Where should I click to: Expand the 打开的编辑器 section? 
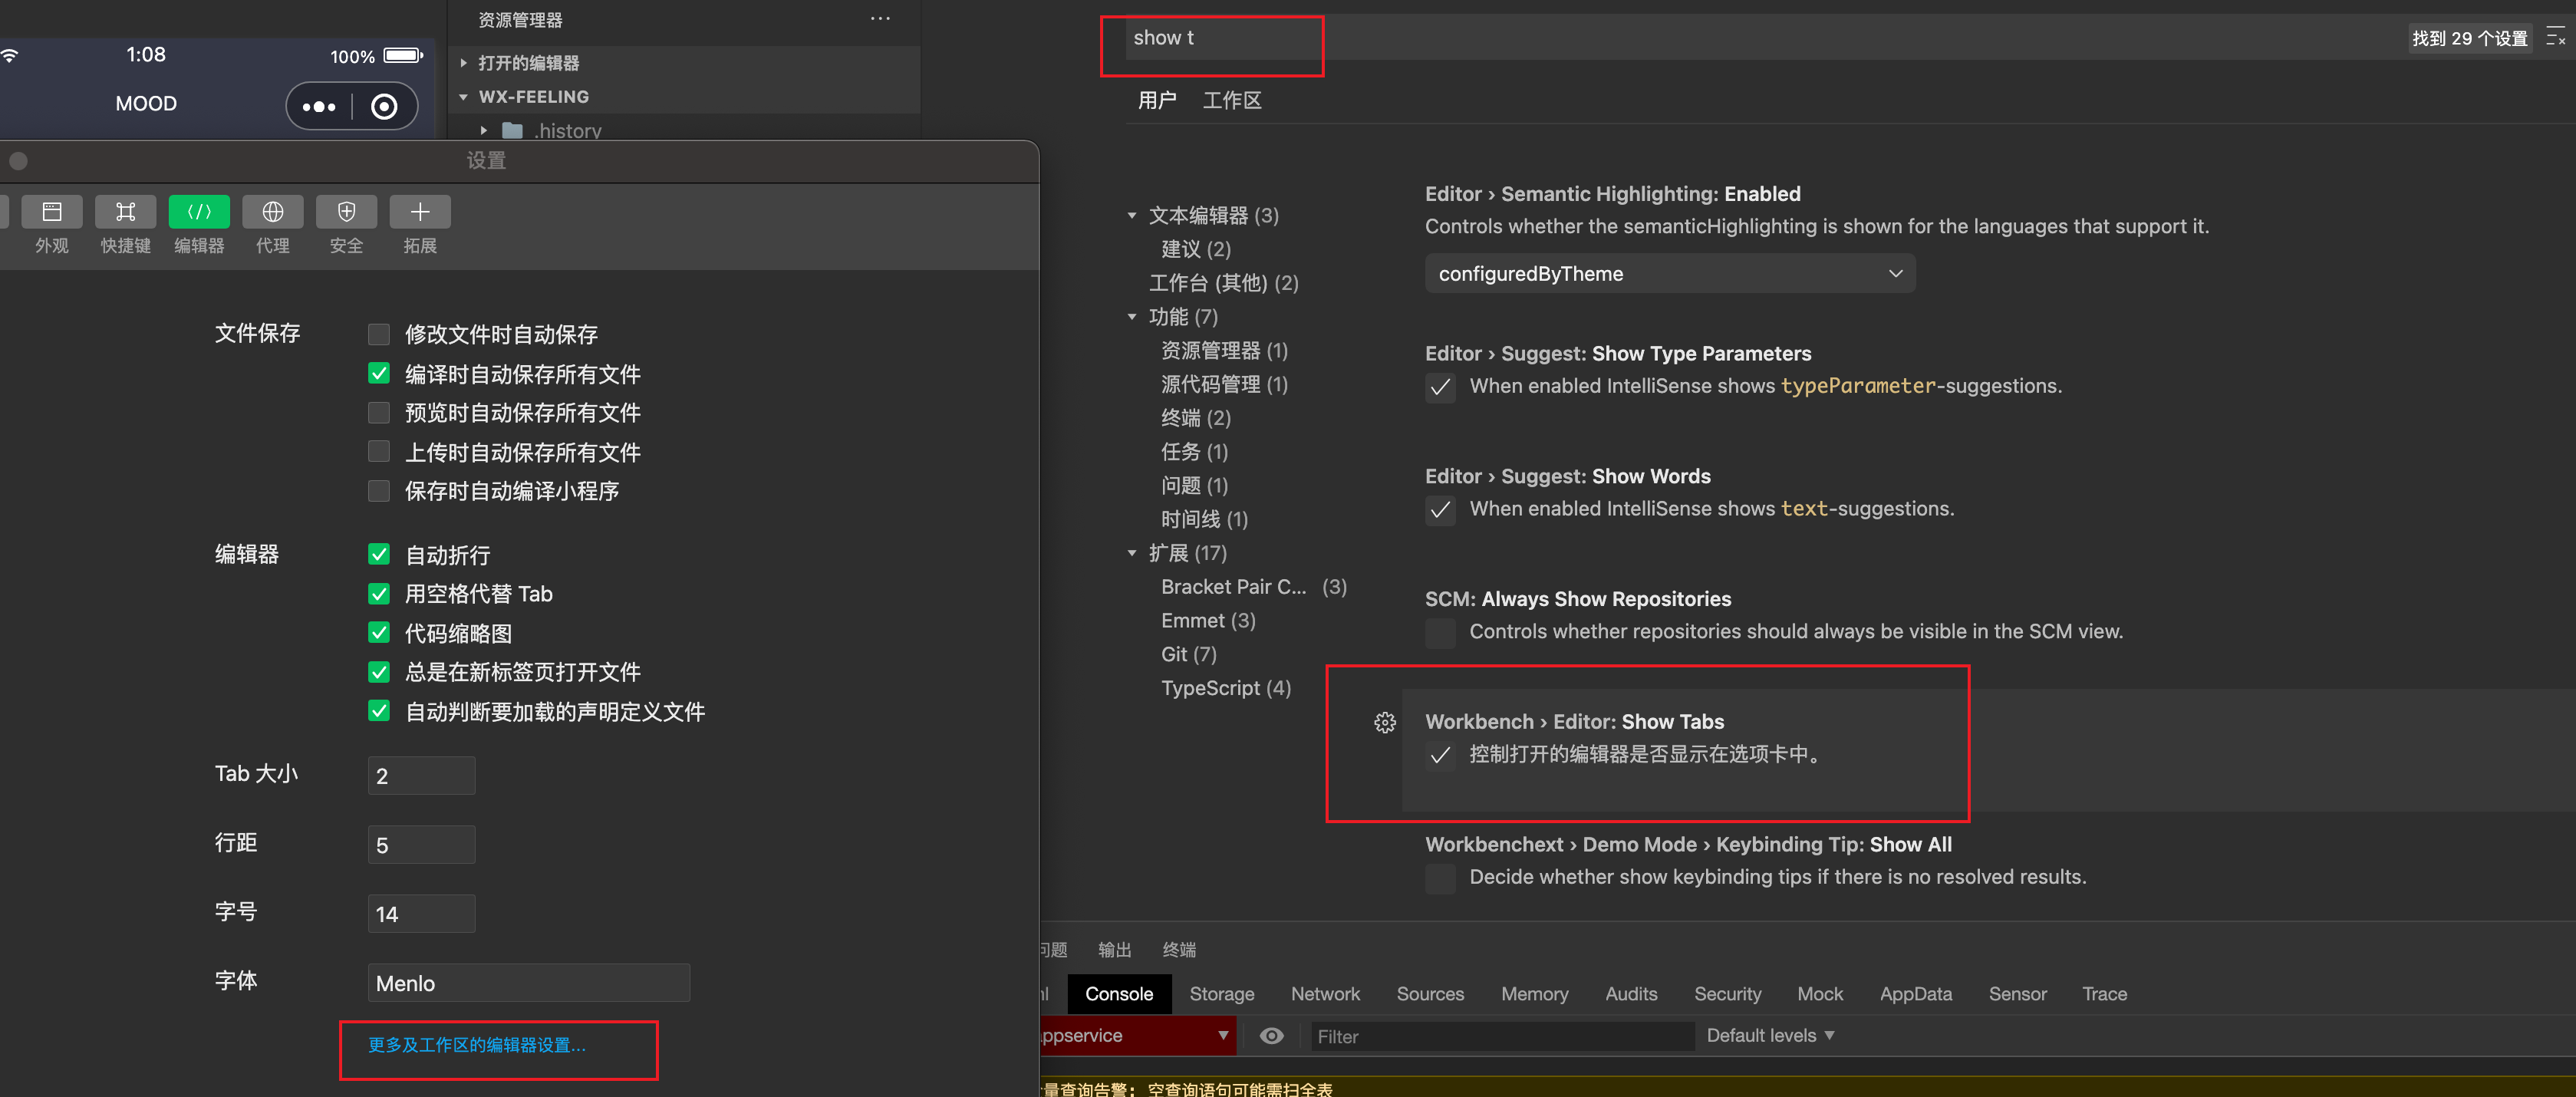(x=528, y=63)
